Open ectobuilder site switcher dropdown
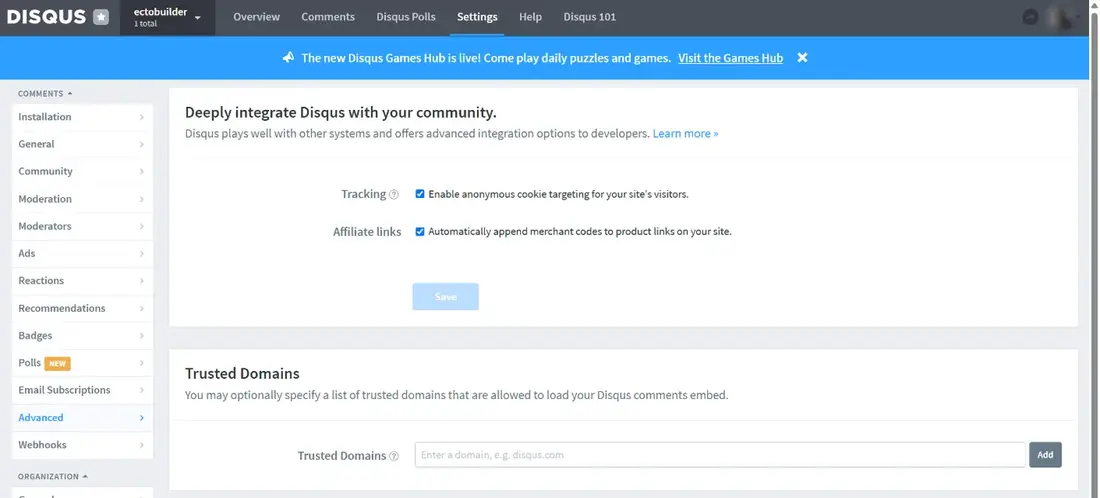The image size is (1100, 498). 167,18
